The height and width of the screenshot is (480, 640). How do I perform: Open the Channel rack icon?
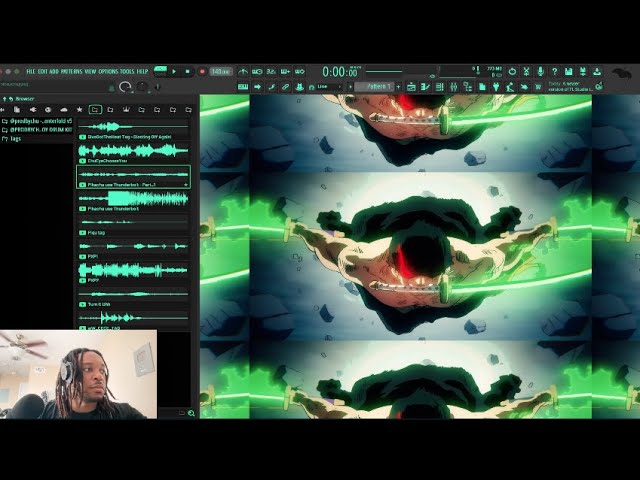click(x=440, y=87)
